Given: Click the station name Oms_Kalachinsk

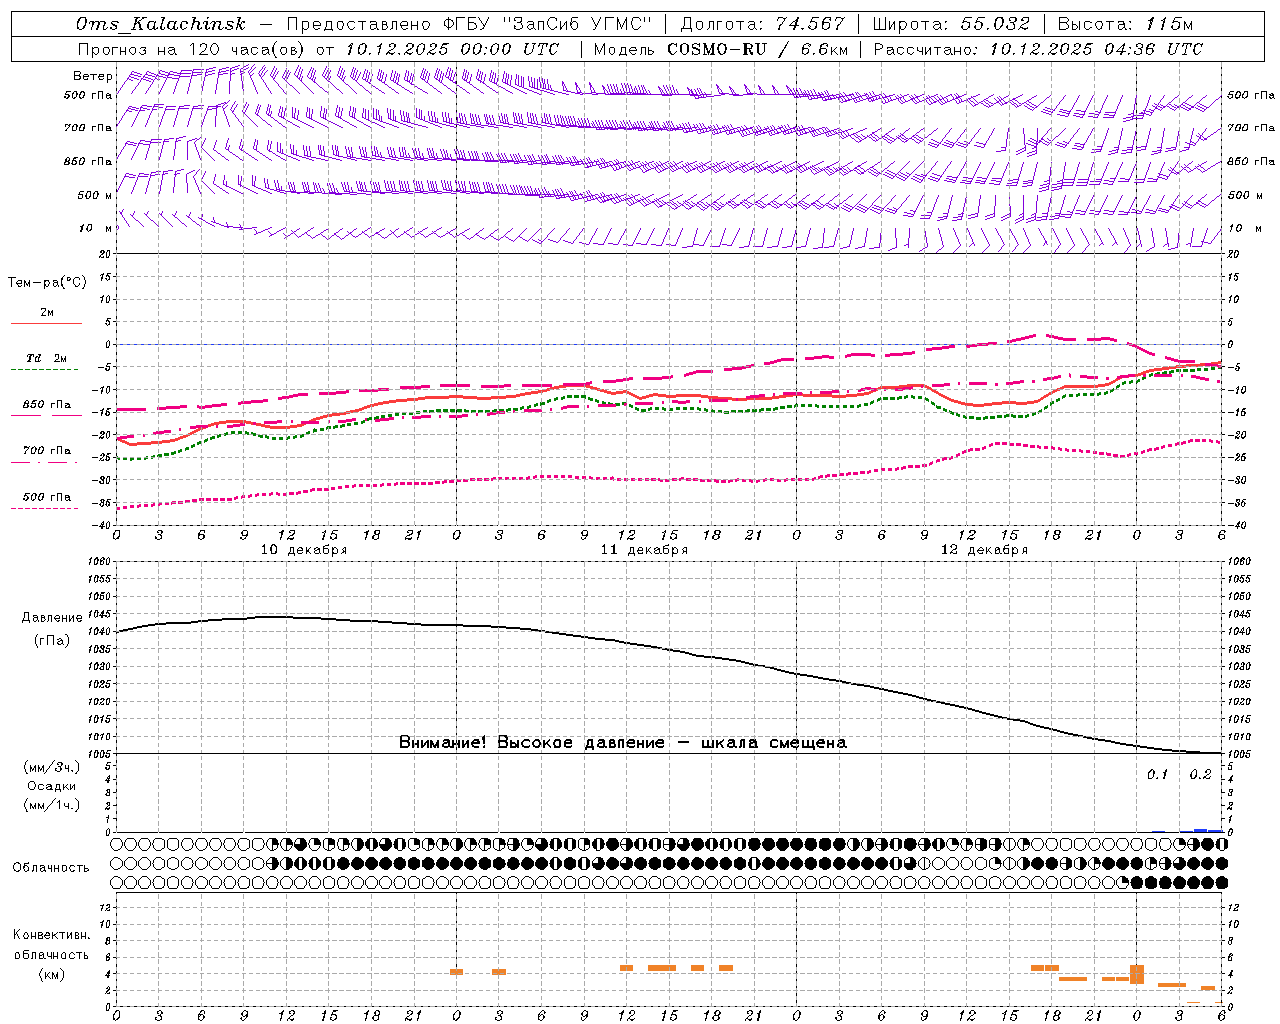Looking at the screenshot, I should (x=160, y=24).
